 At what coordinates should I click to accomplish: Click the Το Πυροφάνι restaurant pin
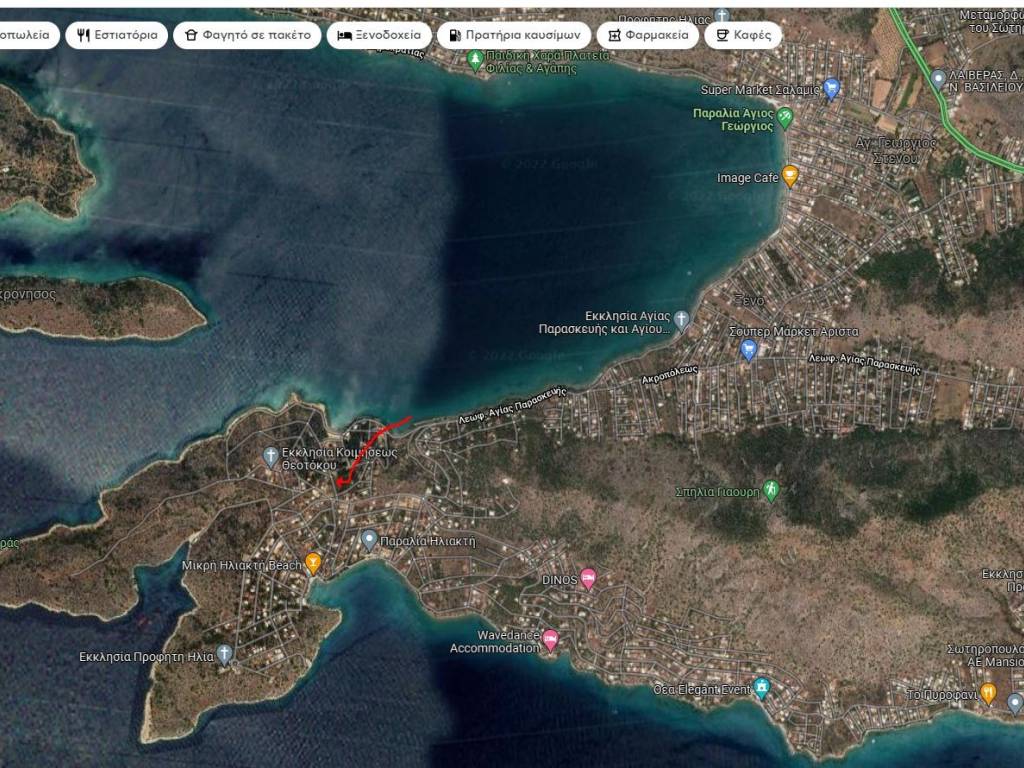(x=988, y=692)
